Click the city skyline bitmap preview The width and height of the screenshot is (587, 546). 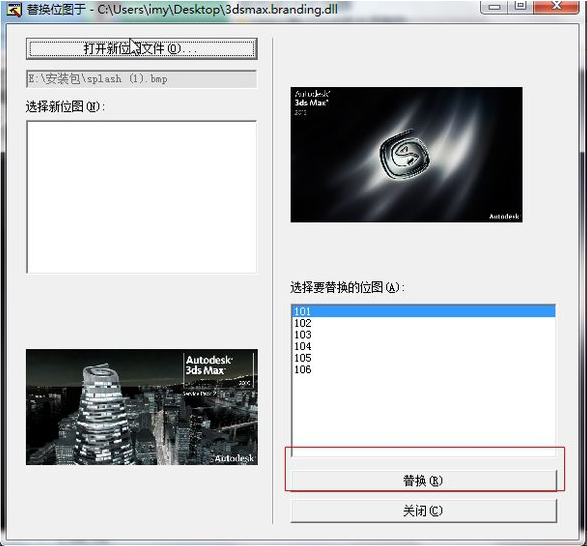point(142,407)
